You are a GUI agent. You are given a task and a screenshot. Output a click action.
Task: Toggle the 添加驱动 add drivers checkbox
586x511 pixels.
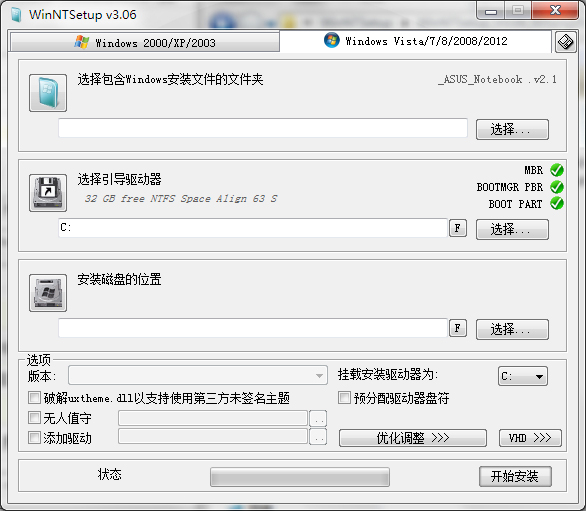(x=34, y=438)
